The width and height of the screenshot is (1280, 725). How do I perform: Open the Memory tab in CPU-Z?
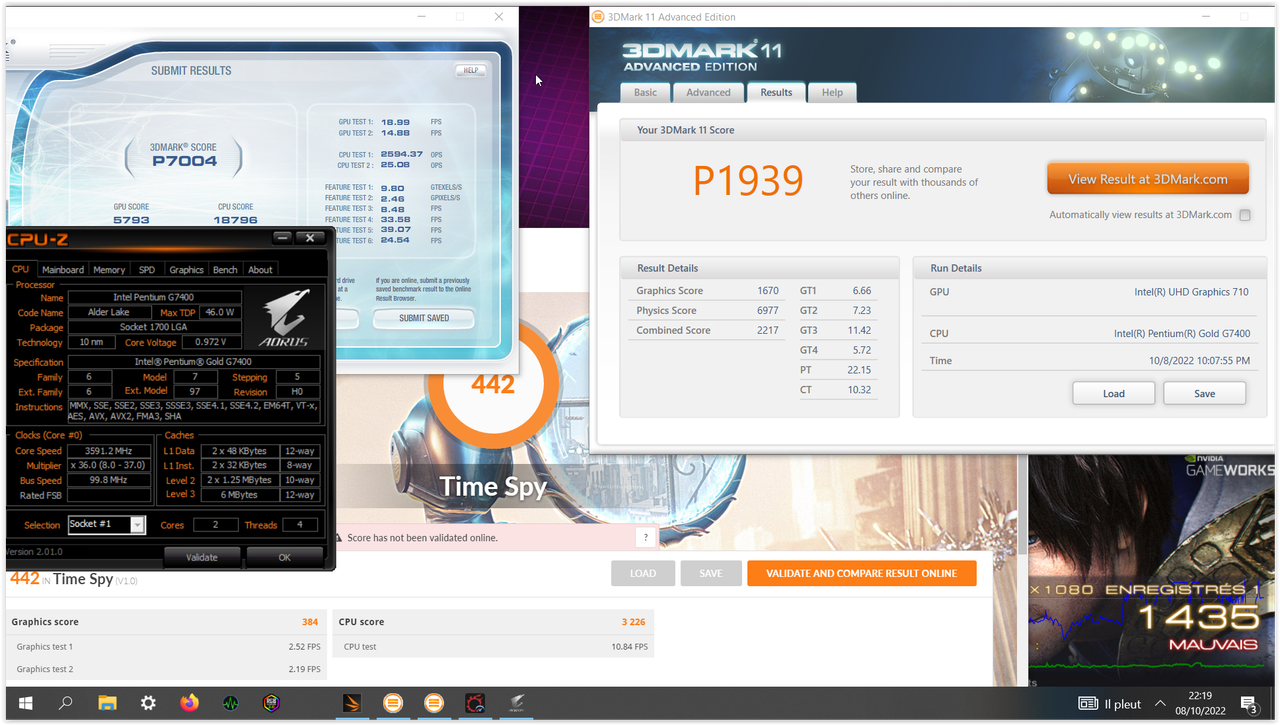pos(109,270)
